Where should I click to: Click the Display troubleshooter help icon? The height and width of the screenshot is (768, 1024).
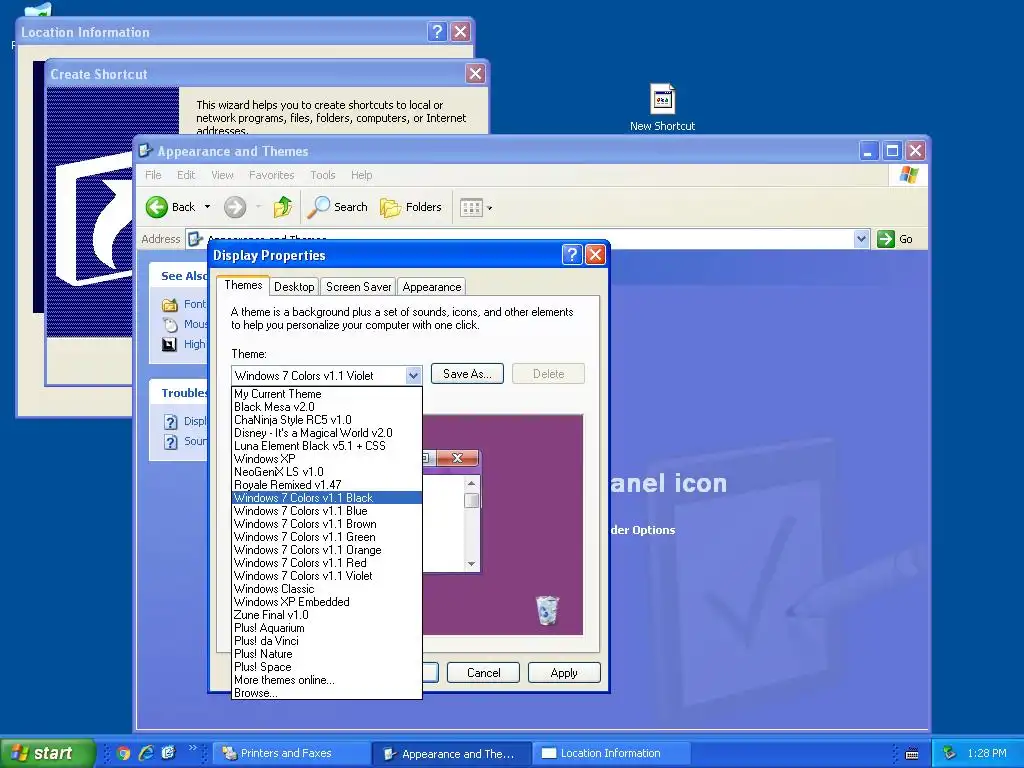[x=170, y=422]
